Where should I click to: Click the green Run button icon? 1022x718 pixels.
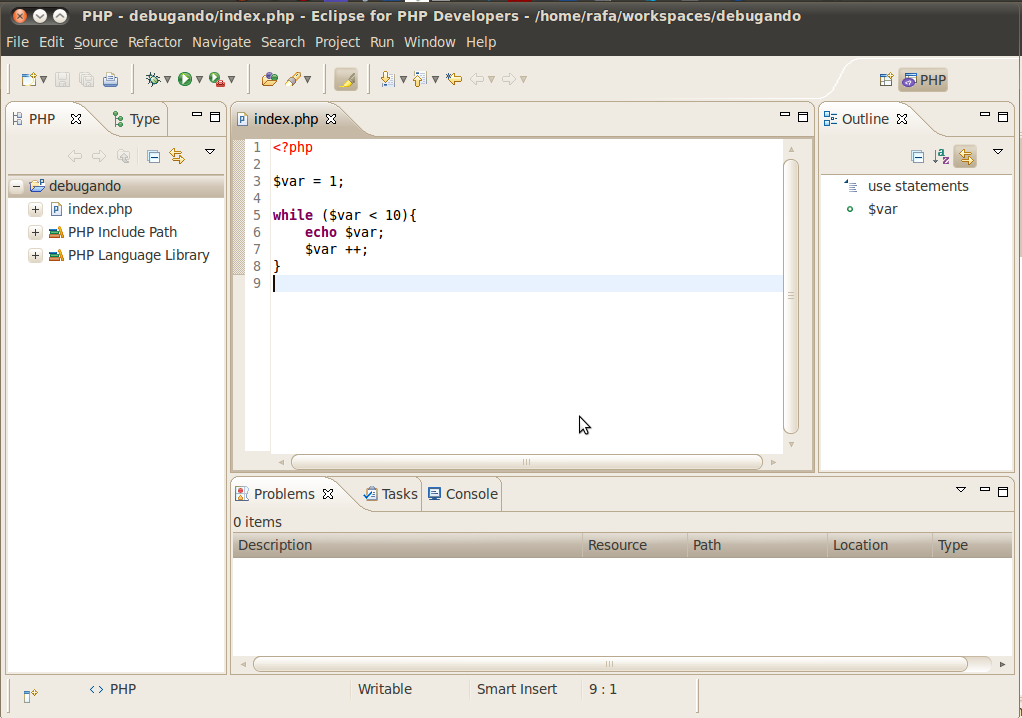[185, 79]
